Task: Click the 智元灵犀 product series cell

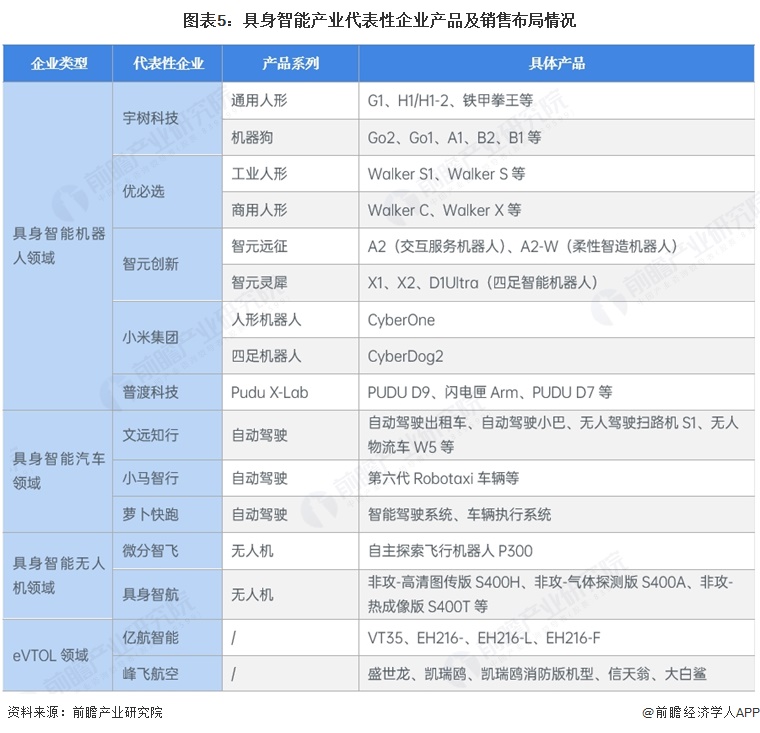Action: coord(290,283)
